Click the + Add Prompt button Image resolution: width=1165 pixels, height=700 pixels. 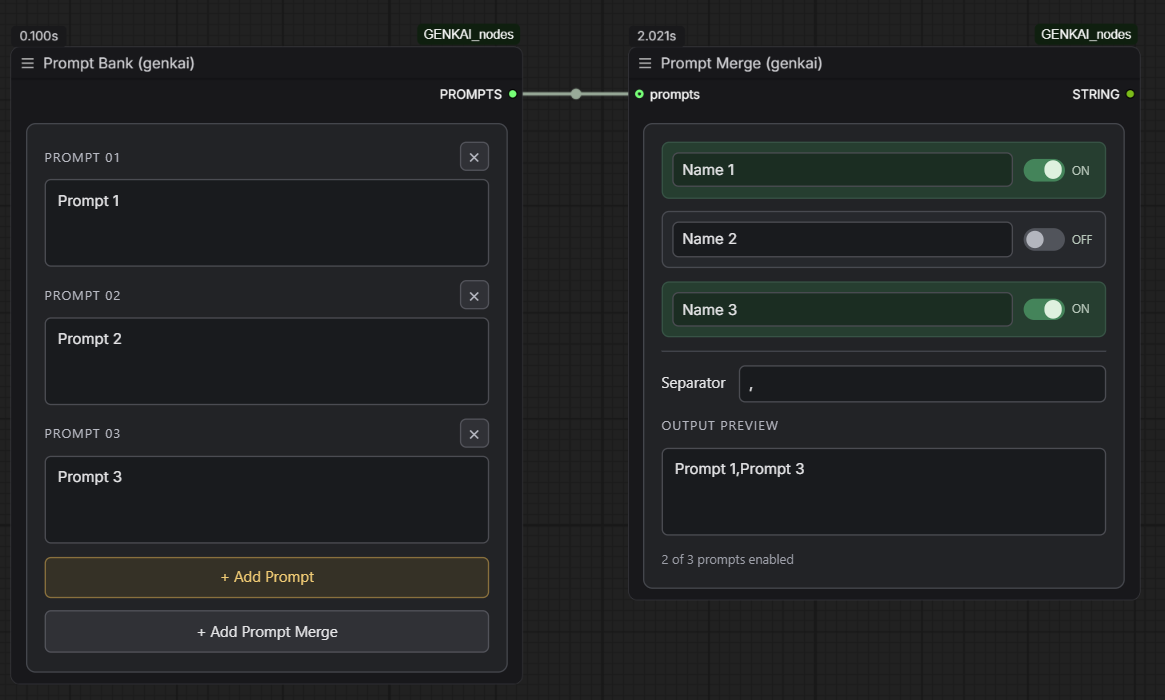coord(267,577)
